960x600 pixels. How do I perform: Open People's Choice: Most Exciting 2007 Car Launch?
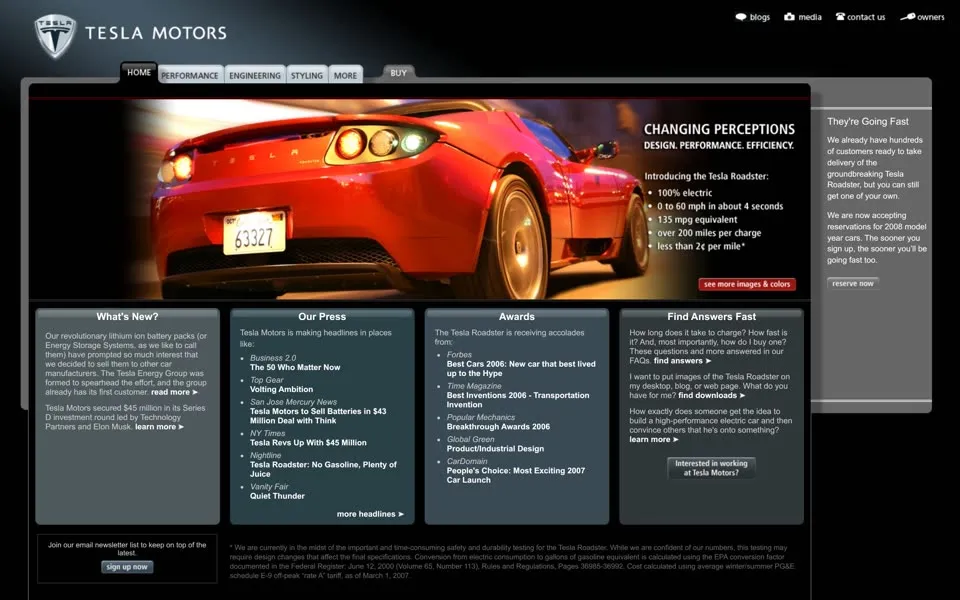[x=516, y=475]
